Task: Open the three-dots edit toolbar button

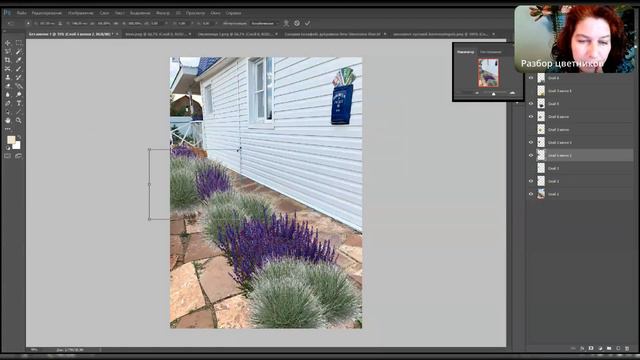Action: (x=8, y=129)
